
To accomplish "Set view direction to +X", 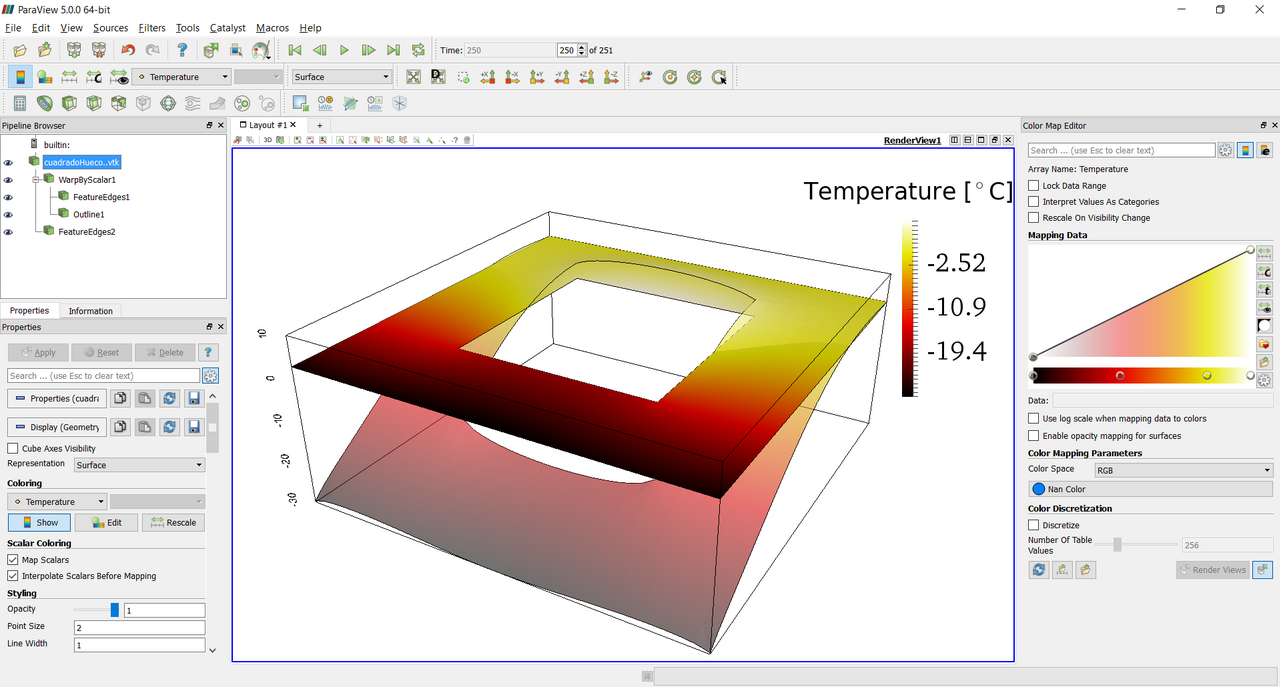I will click(x=488, y=77).
